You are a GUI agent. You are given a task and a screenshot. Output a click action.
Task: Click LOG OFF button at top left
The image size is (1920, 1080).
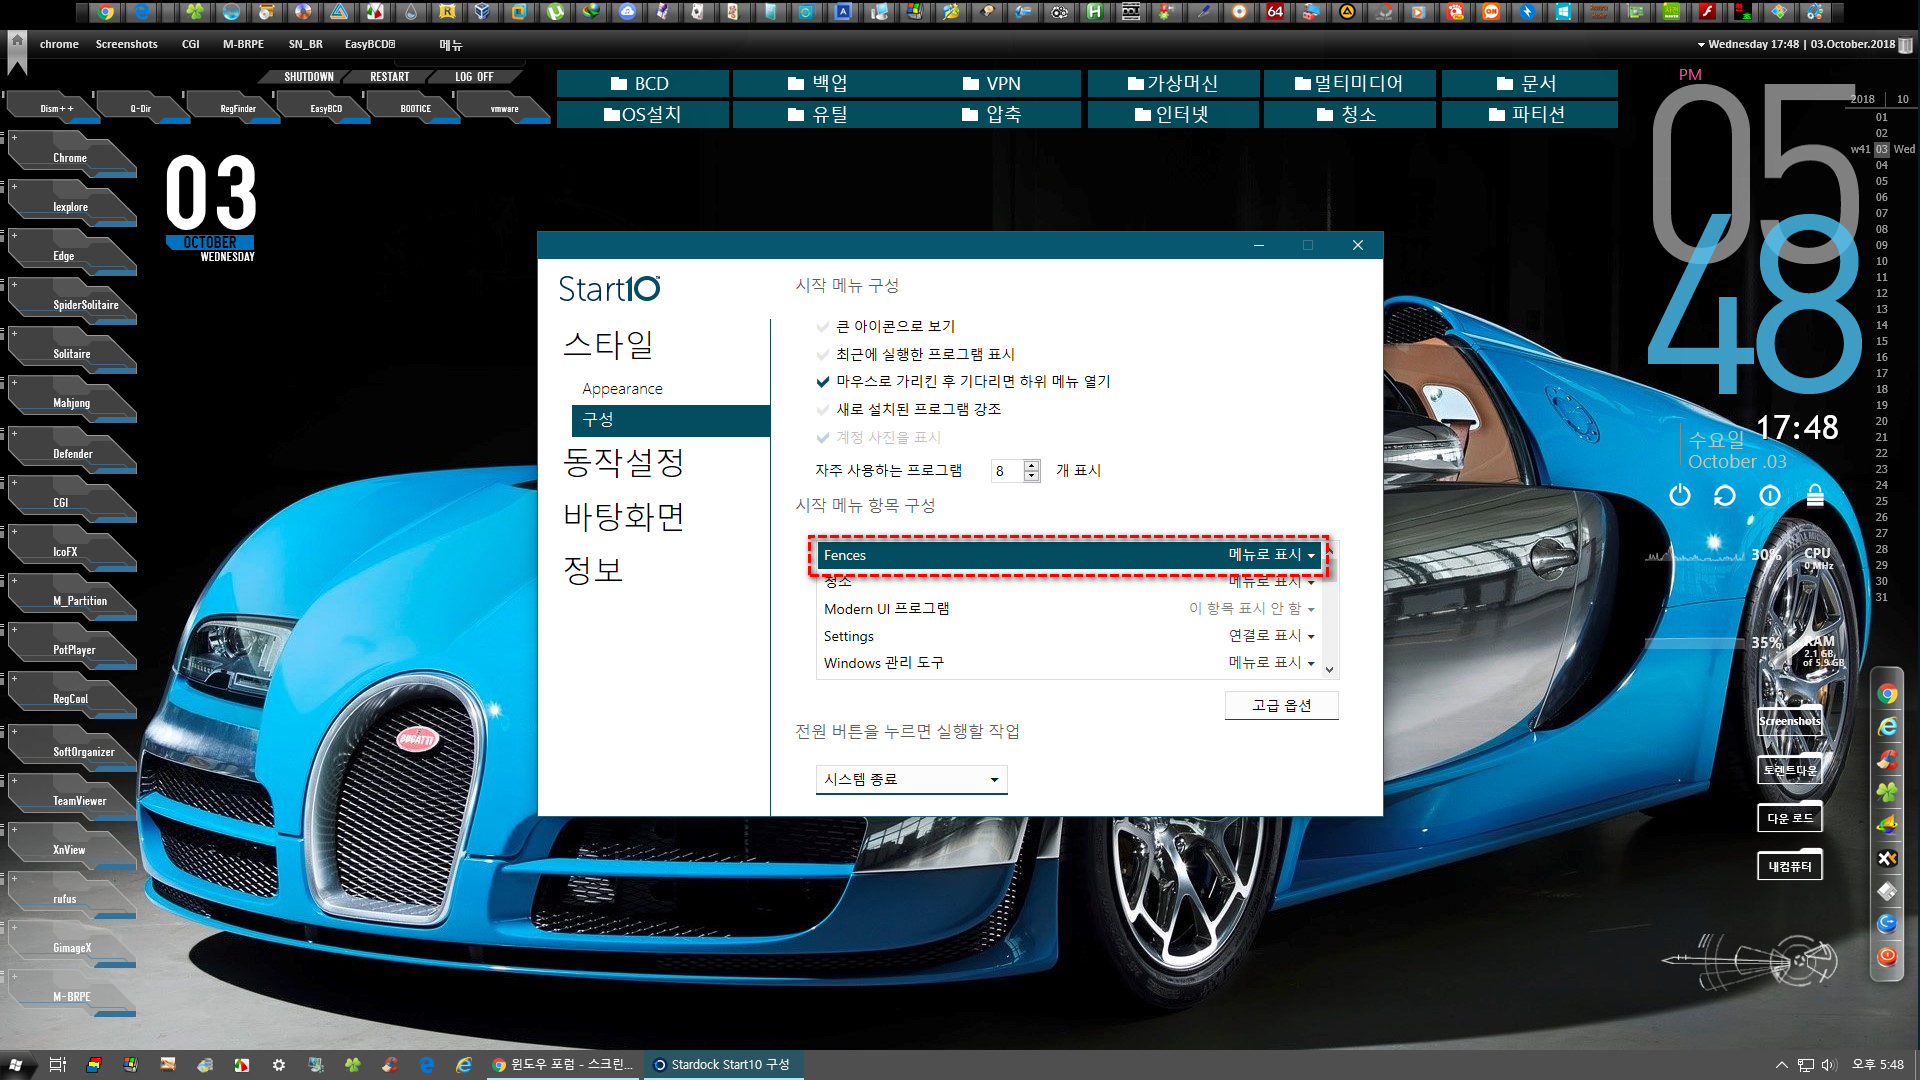coord(474,77)
